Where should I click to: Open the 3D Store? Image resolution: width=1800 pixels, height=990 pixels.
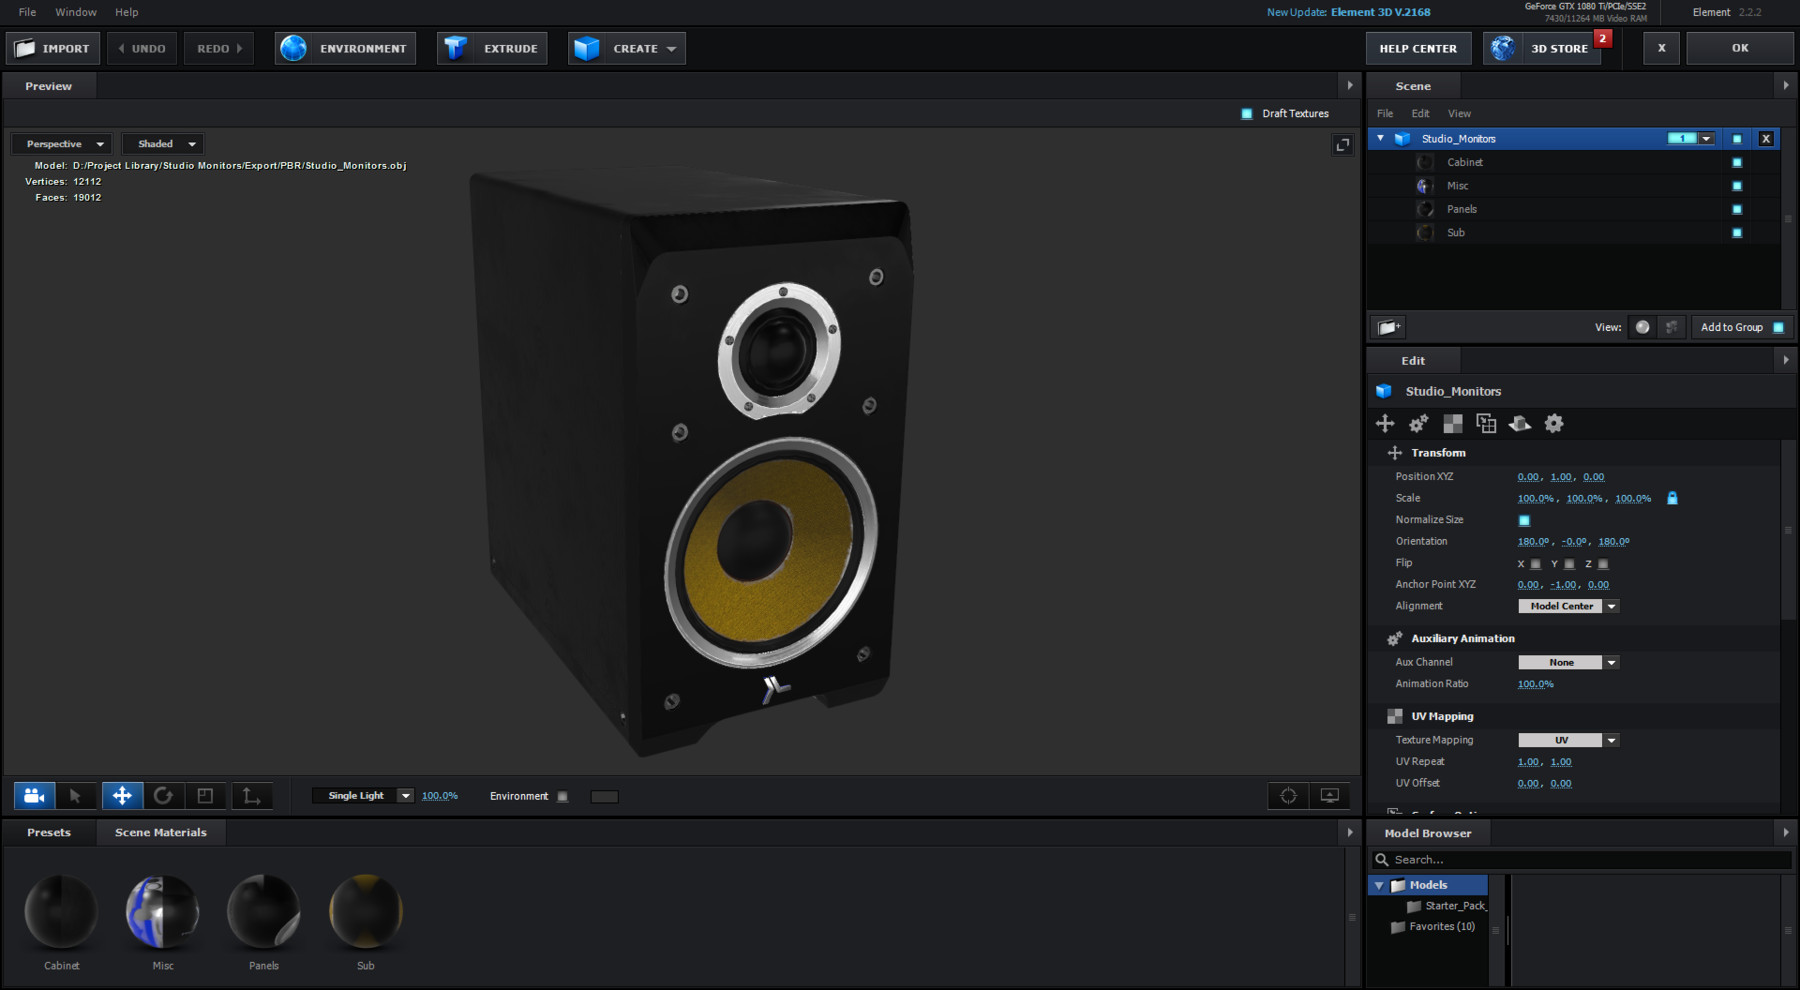coord(1558,47)
